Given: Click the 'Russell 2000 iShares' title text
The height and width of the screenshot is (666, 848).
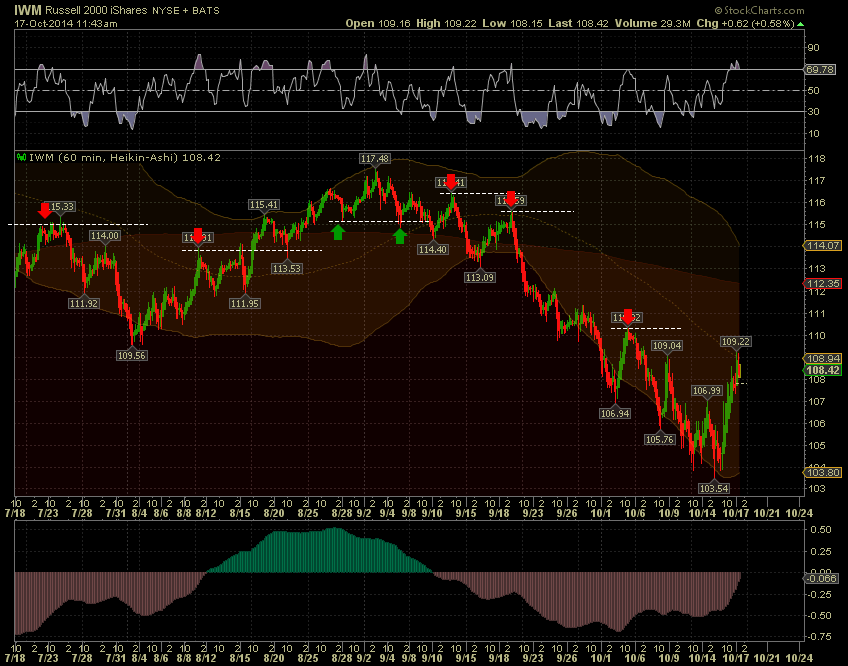Looking at the screenshot, I should pos(98,10).
